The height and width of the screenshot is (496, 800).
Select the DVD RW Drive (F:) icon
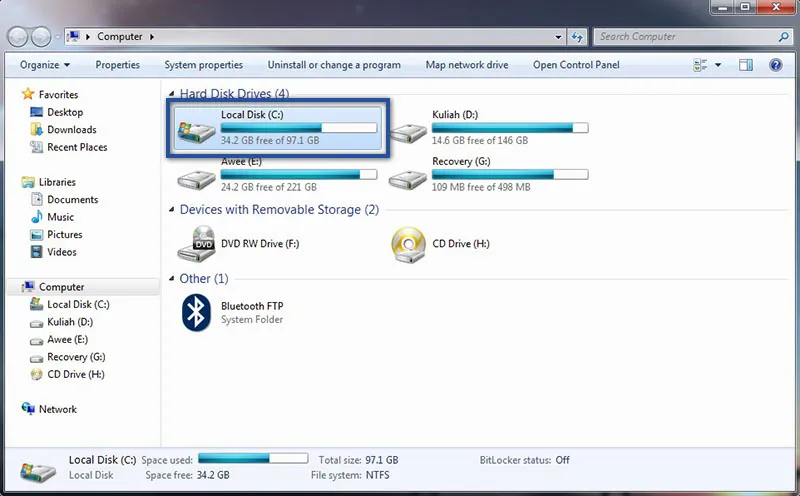(196, 244)
